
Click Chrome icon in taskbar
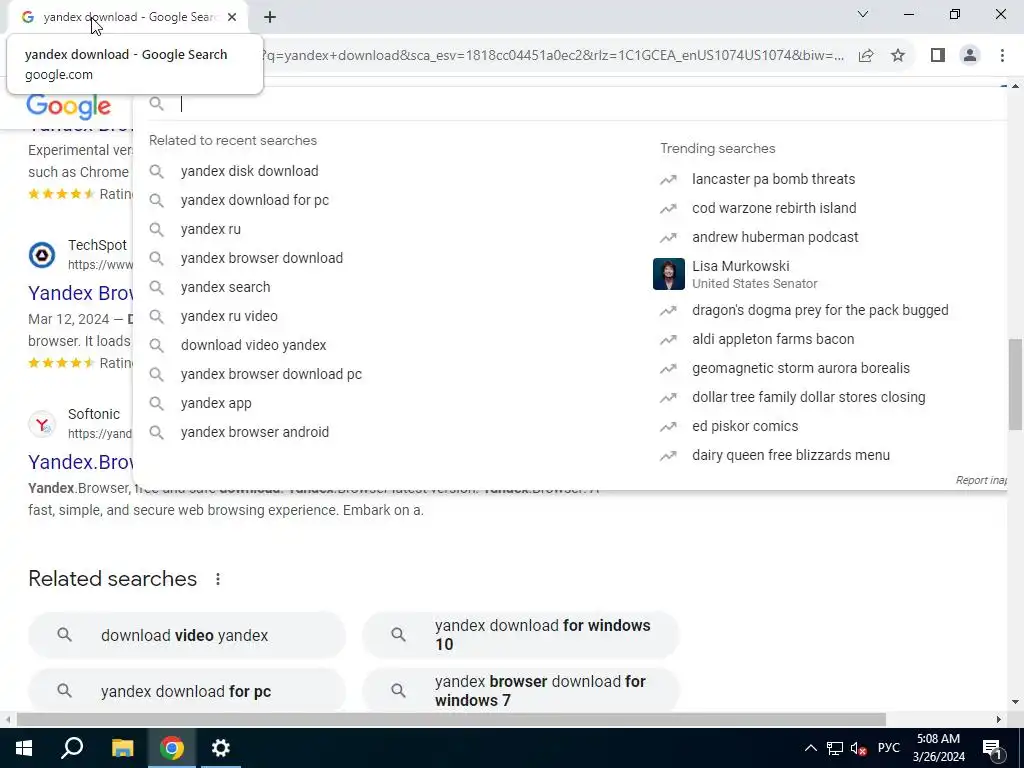172,748
